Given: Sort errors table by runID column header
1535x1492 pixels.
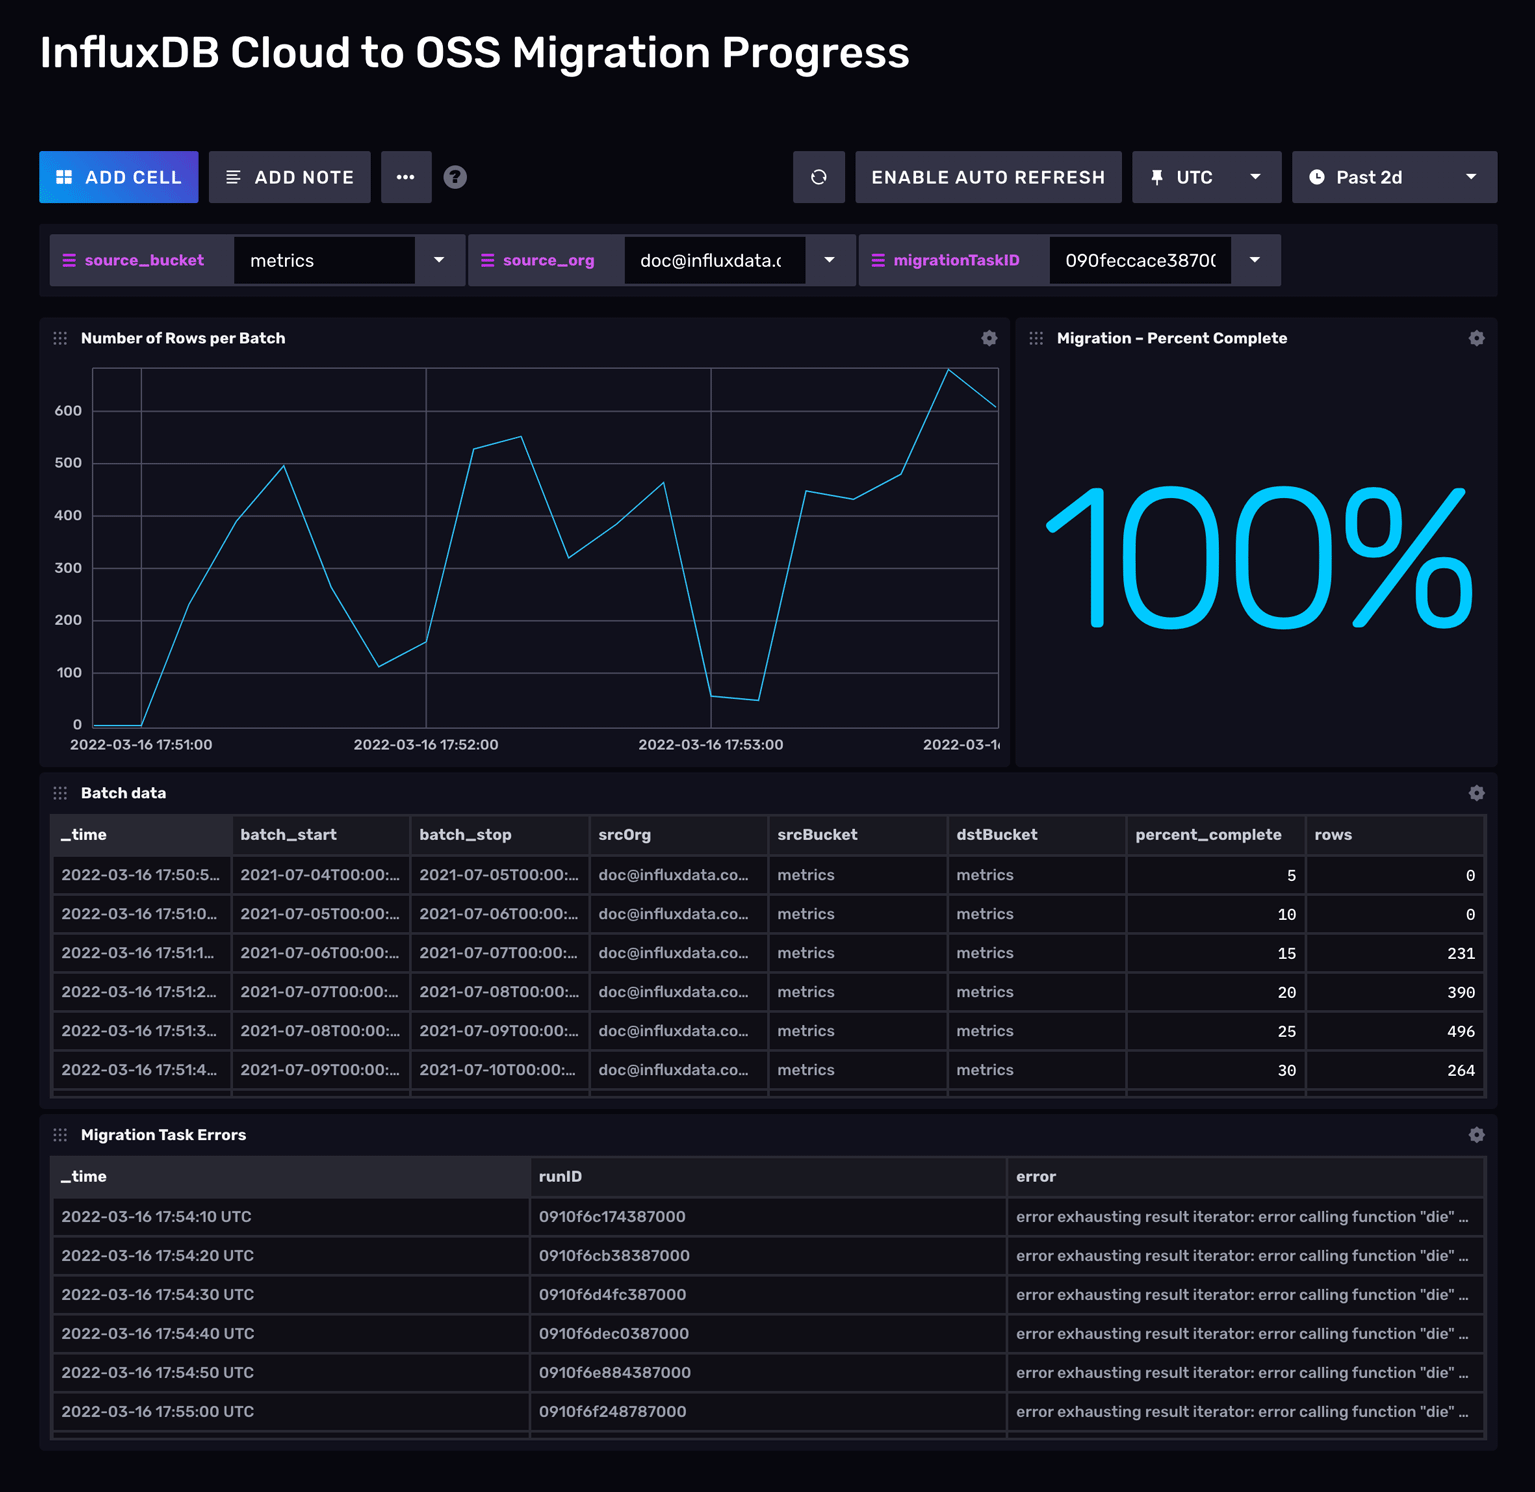Looking at the screenshot, I should [x=560, y=1177].
